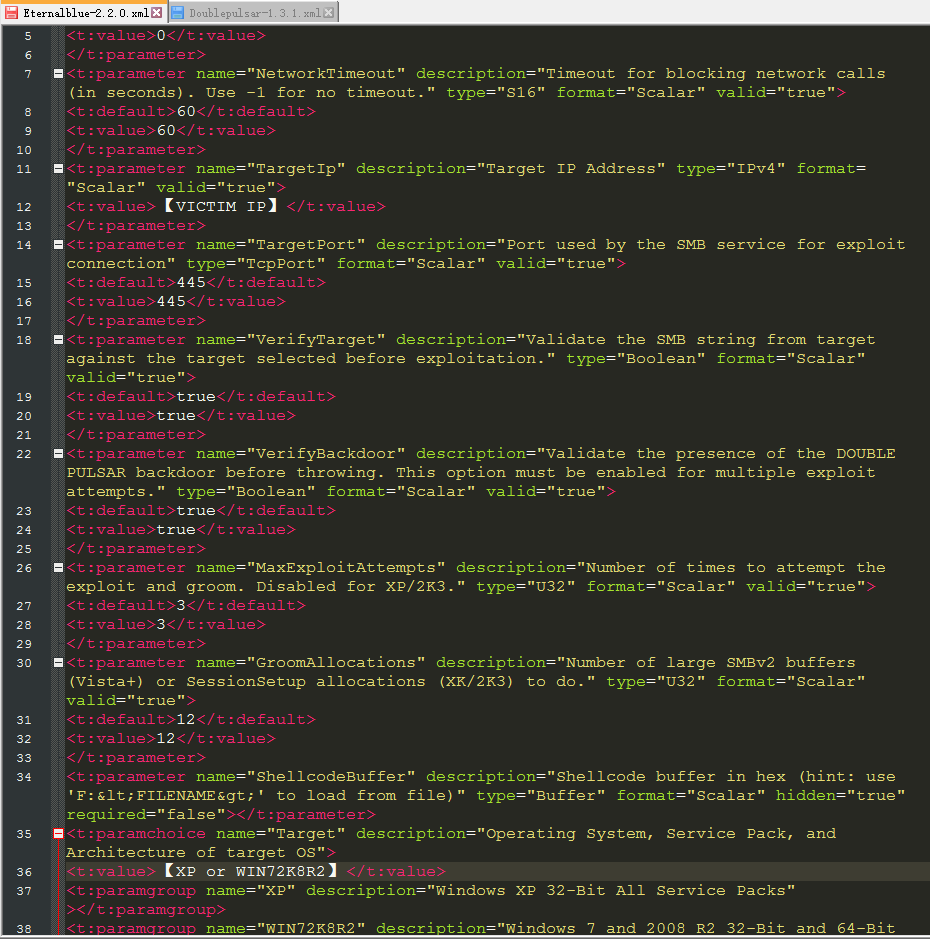Click line number 36 in the margin
Viewport: 930px width, 939px height.
click(x=24, y=872)
